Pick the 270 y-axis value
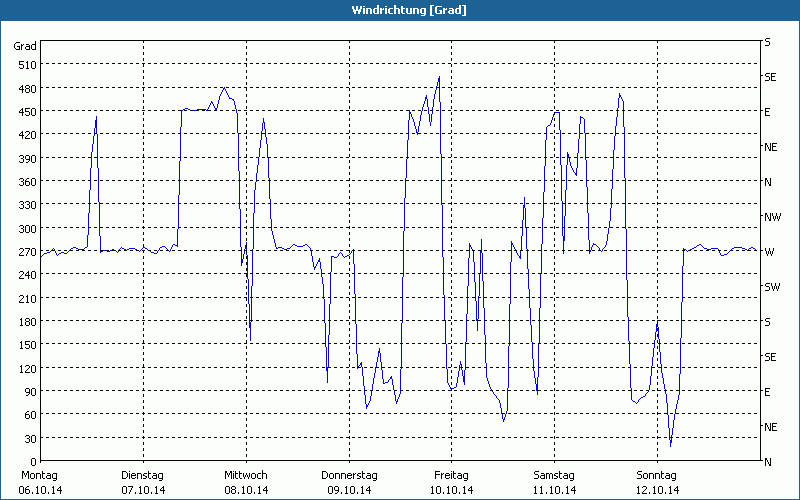The height and width of the screenshot is (500, 800). (x=28, y=252)
